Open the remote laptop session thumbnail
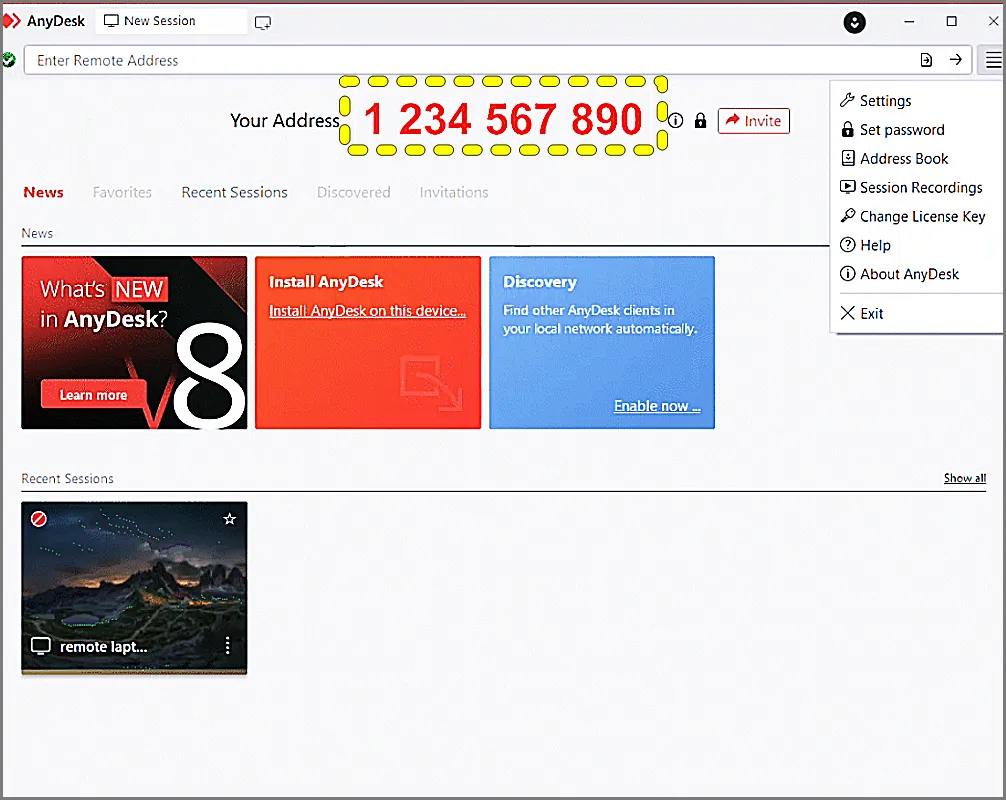Viewport: 1006px width, 800px height. click(134, 588)
